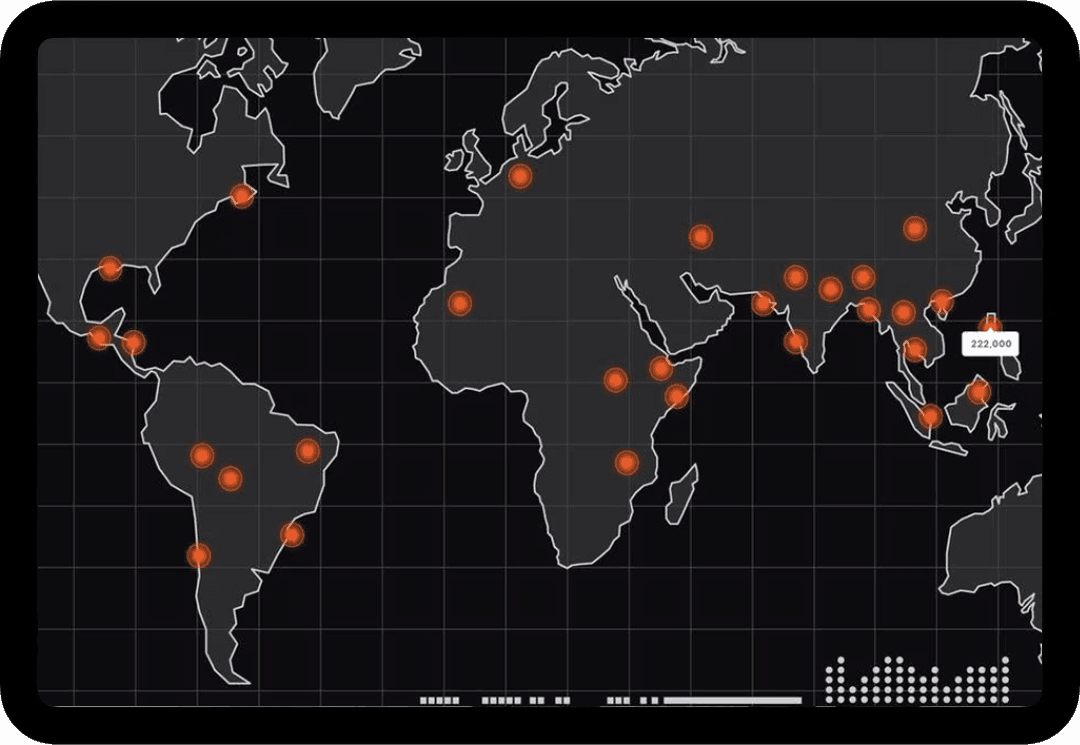Select the northeastern Brazil coast marker

pos(308,451)
